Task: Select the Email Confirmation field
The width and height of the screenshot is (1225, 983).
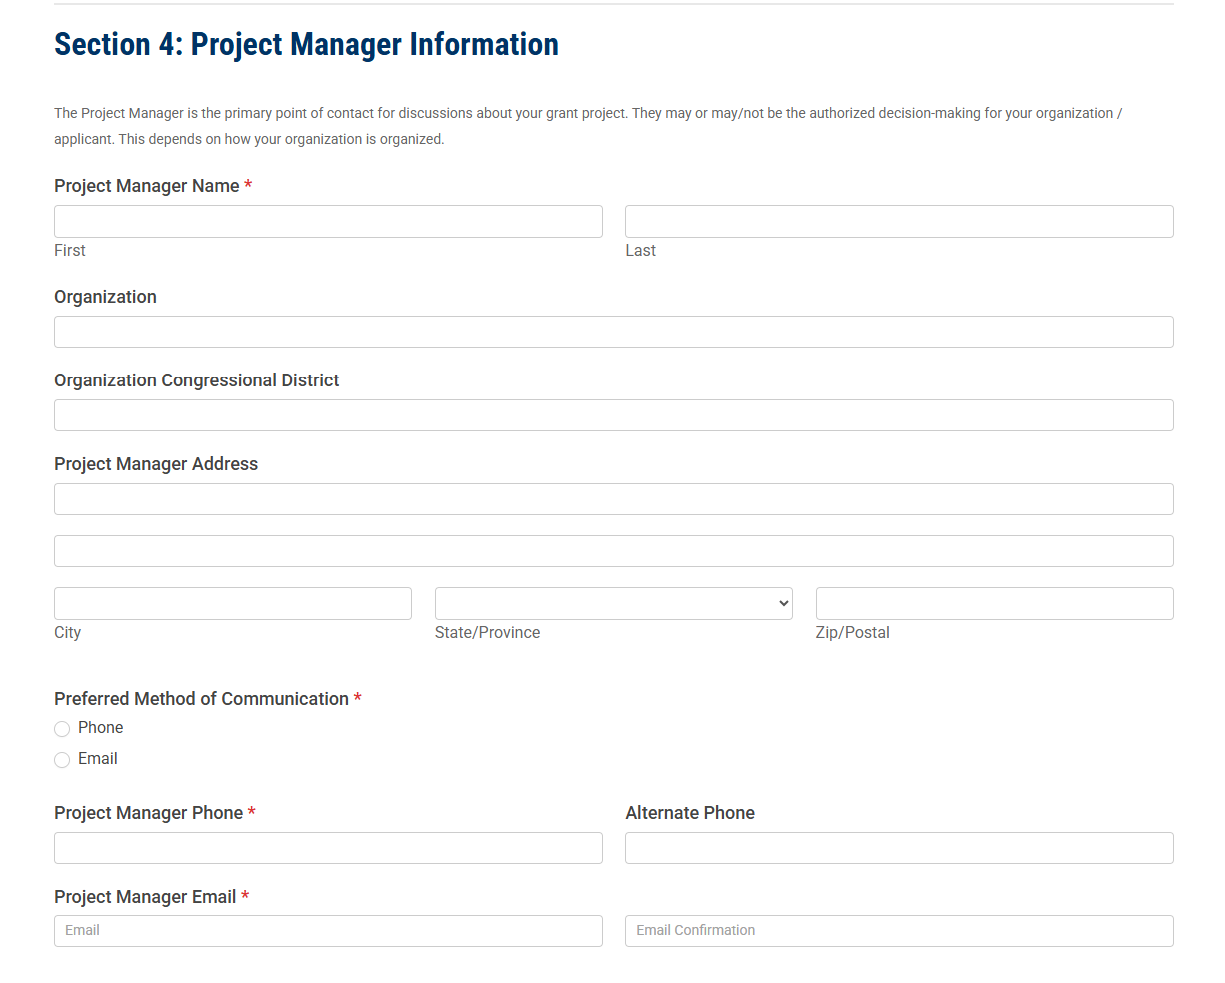Action: (x=898, y=930)
